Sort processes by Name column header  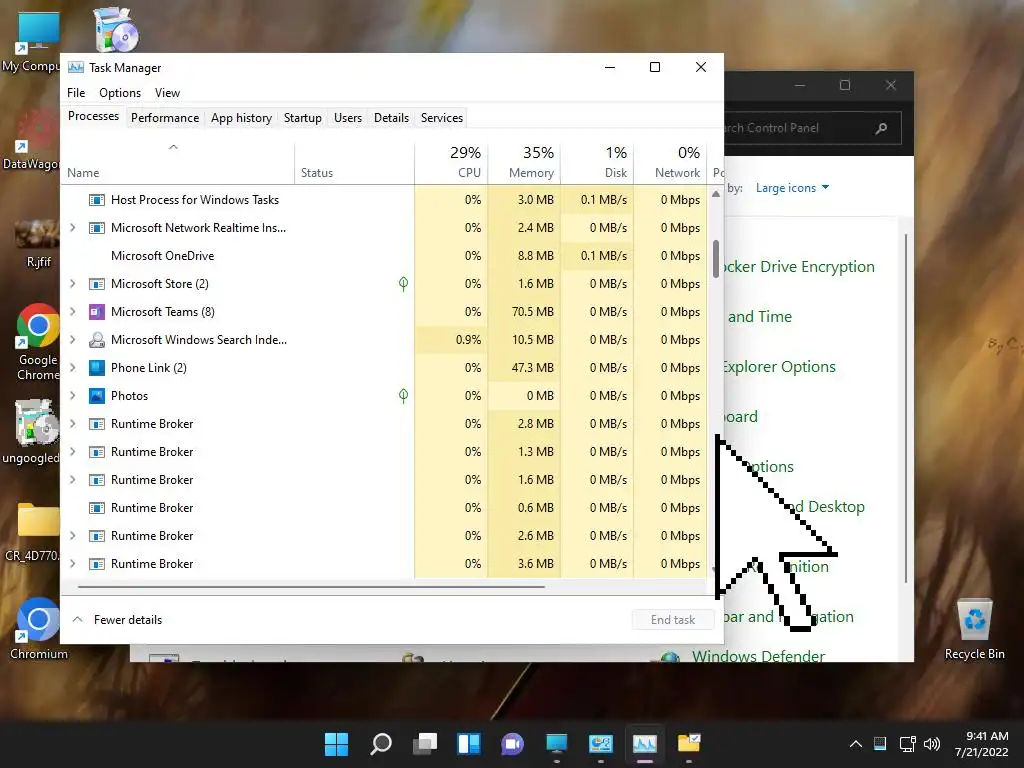click(x=178, y=162)
